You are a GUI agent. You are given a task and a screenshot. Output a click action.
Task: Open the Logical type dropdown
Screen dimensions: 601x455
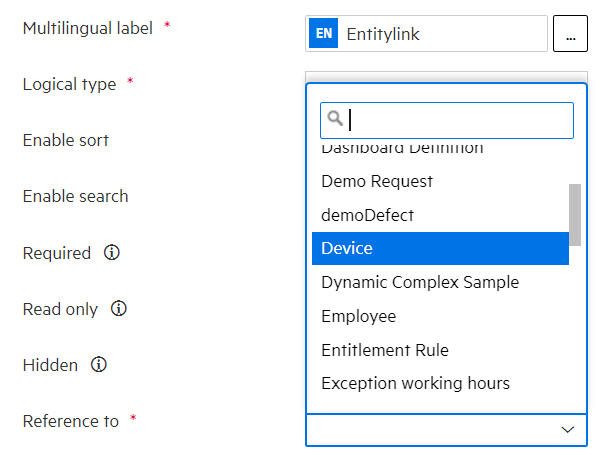(x=447, y=77)
